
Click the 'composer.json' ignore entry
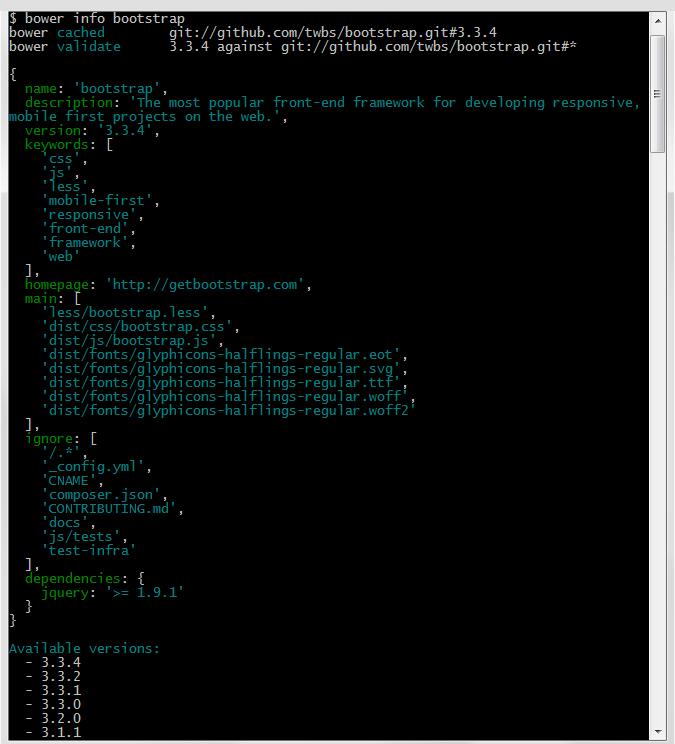point(101,495)
